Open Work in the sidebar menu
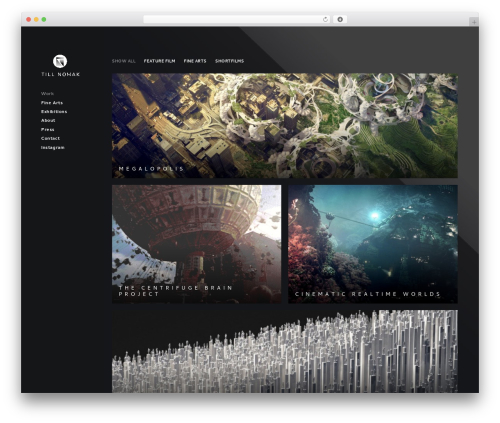The image size is (500, 423). pyautogui.click(x=47, y=94)
